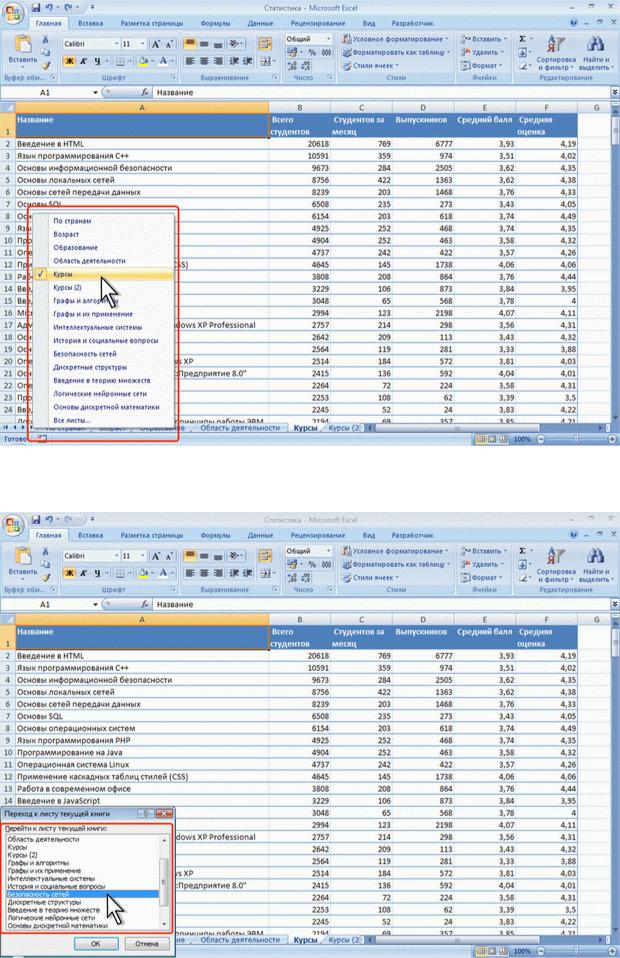Open font size 11 dropdown in popup-menu window
This screenshot has height=958, width=620.
[143, 44]
